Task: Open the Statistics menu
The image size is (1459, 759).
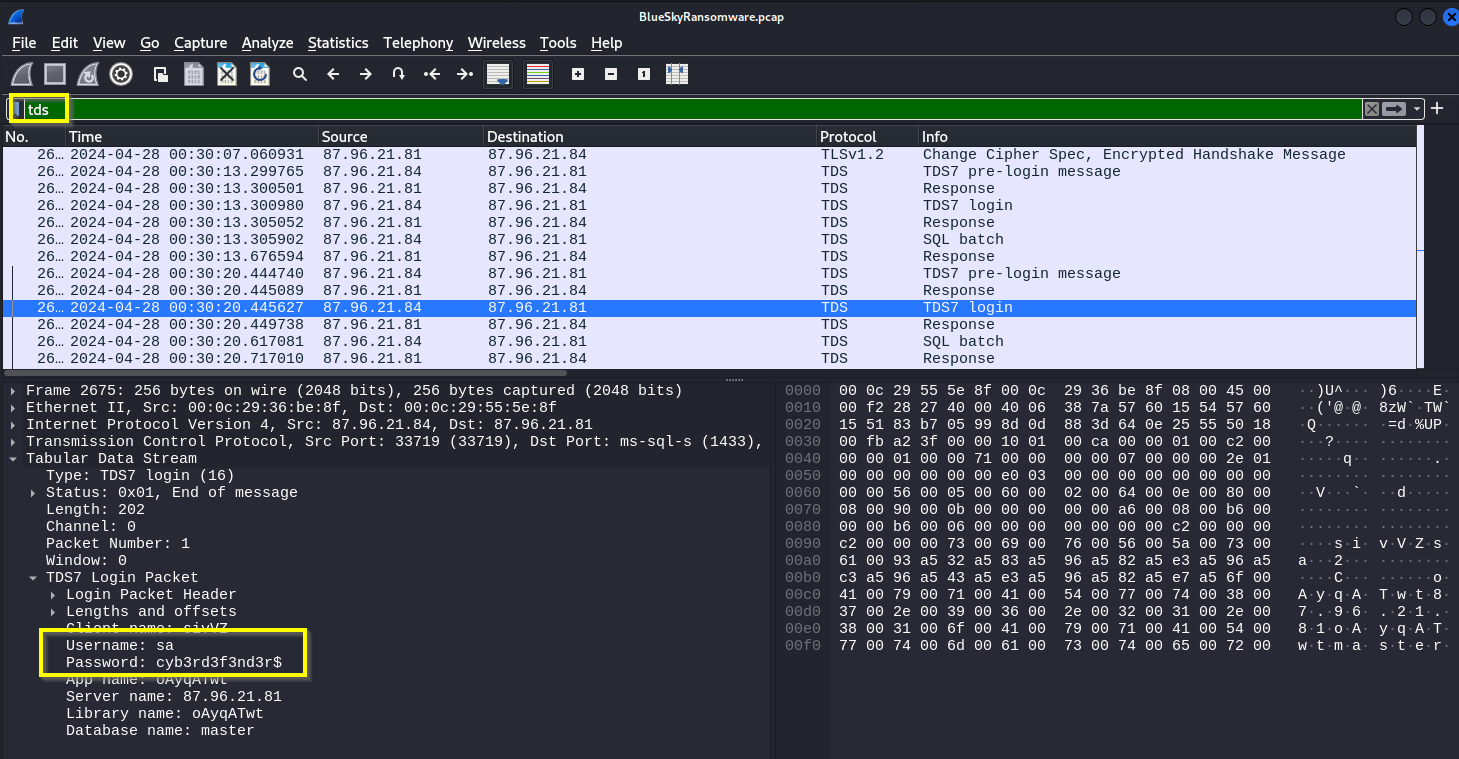Action: 337,43
